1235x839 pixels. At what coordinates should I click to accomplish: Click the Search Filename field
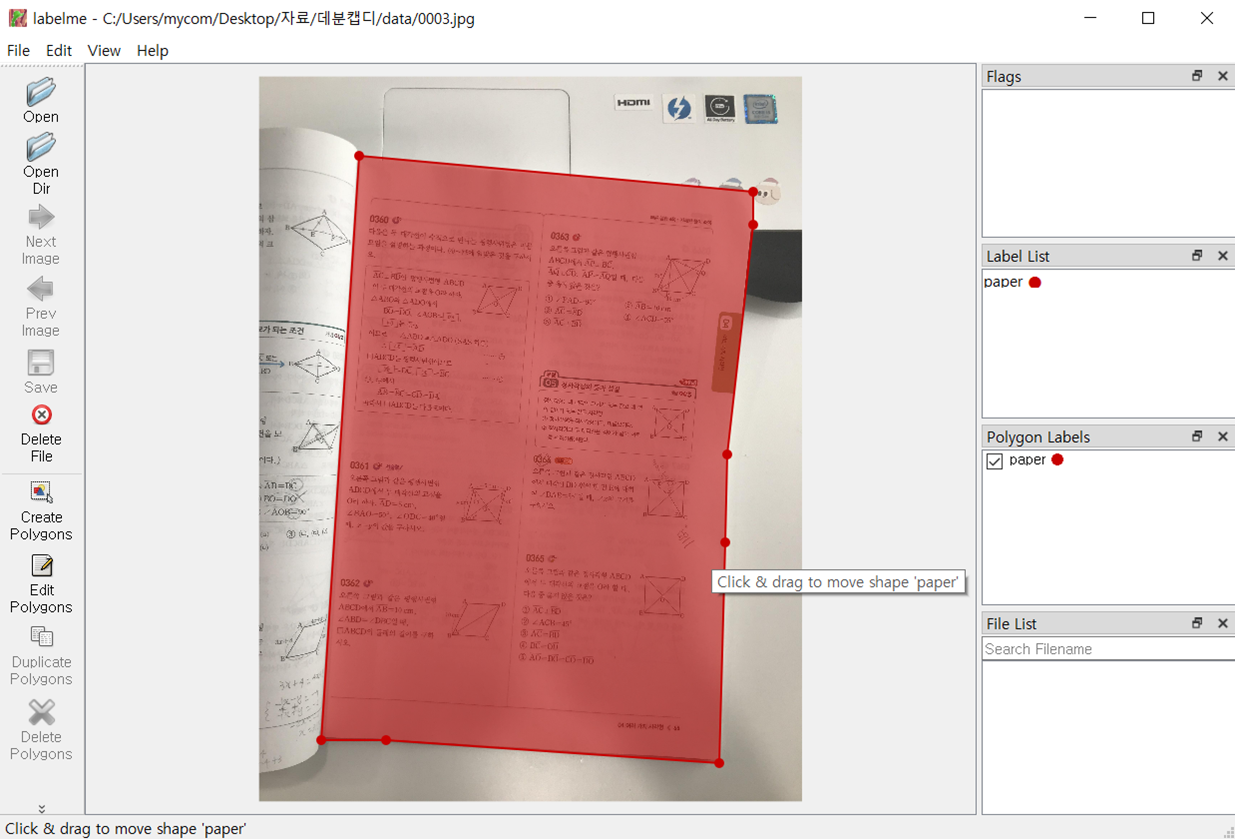[1108, 649]
